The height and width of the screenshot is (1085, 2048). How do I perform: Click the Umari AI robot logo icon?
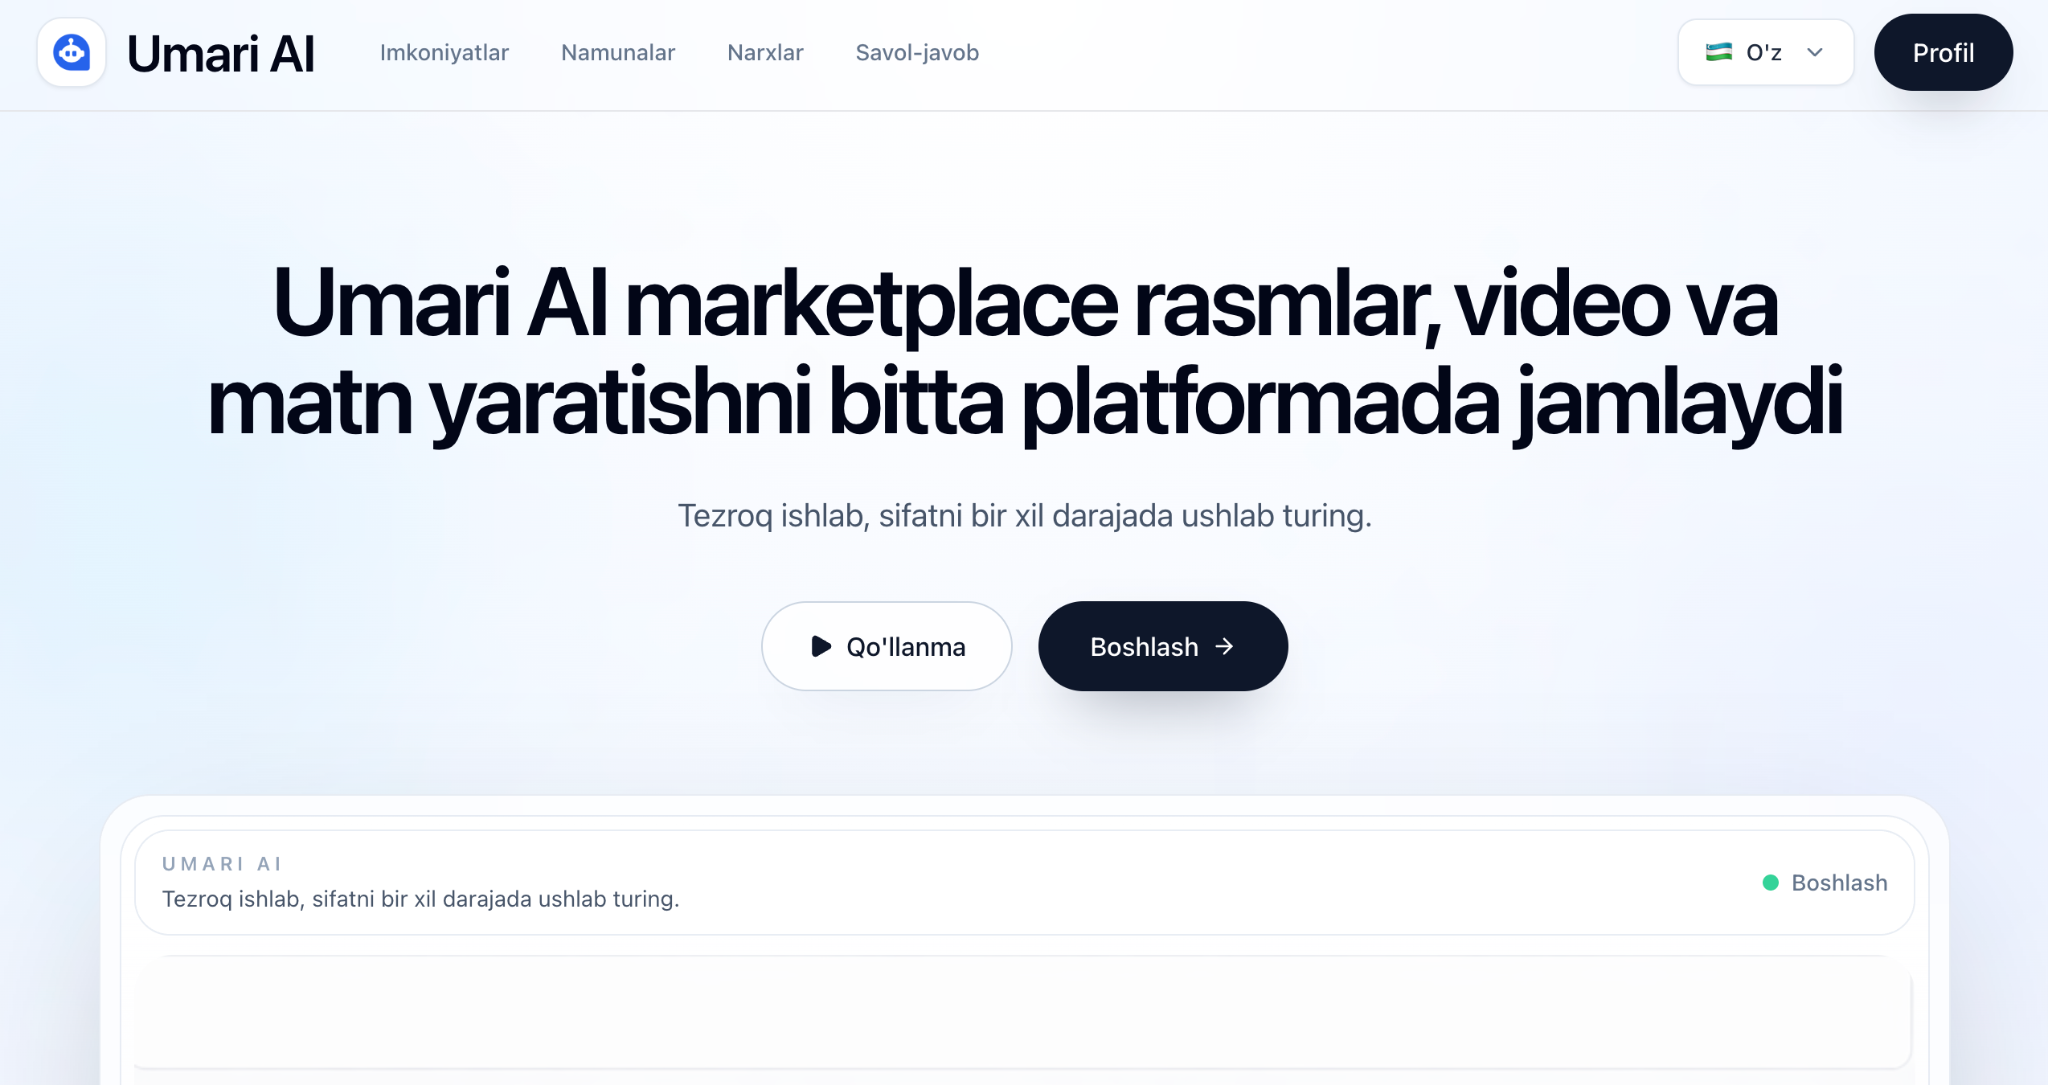point(71,52)
